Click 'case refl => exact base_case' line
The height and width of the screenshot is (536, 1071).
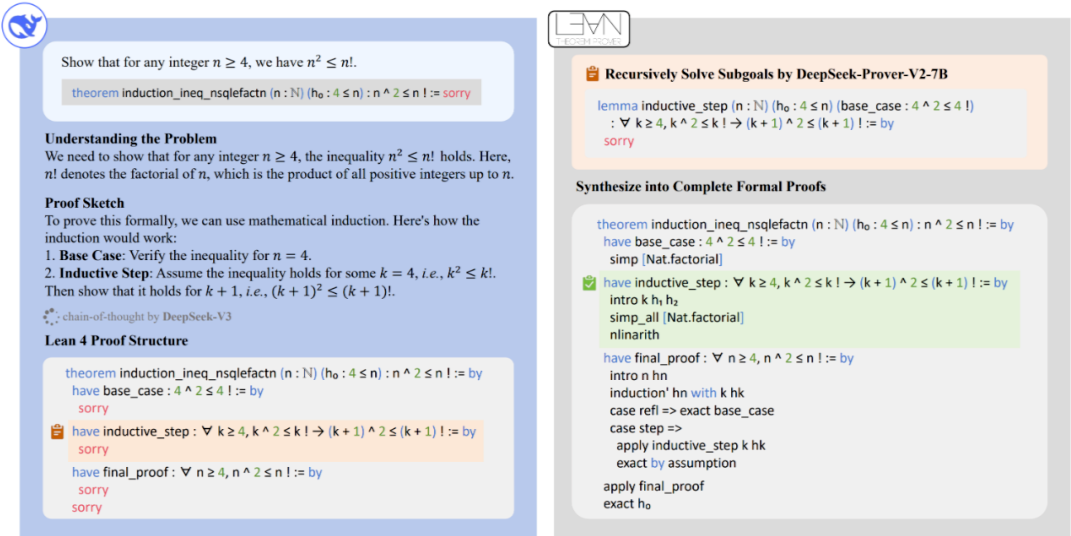click(692, 411)
